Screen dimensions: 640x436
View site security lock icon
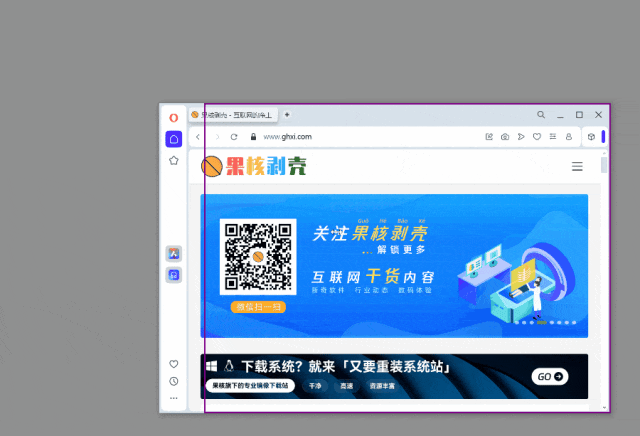click(x=253, y=137)
